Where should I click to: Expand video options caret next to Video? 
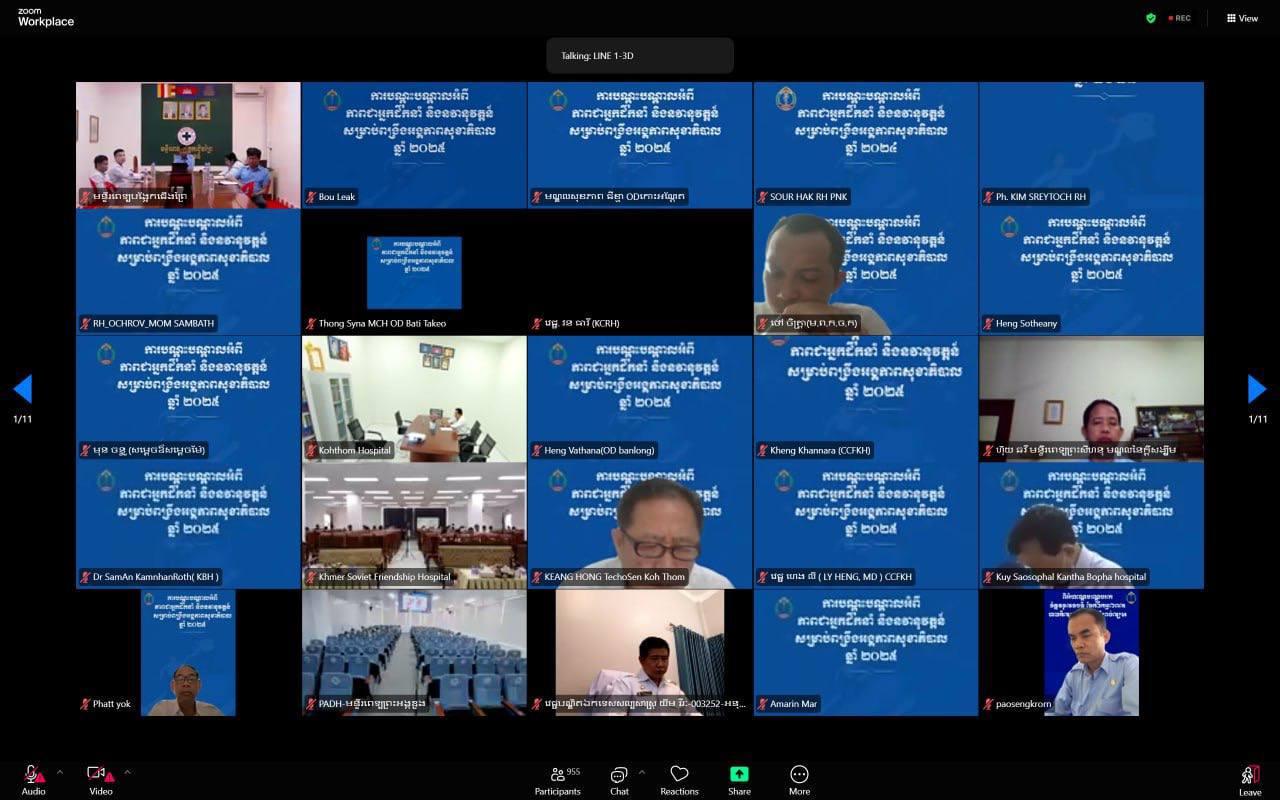(127, 772)
